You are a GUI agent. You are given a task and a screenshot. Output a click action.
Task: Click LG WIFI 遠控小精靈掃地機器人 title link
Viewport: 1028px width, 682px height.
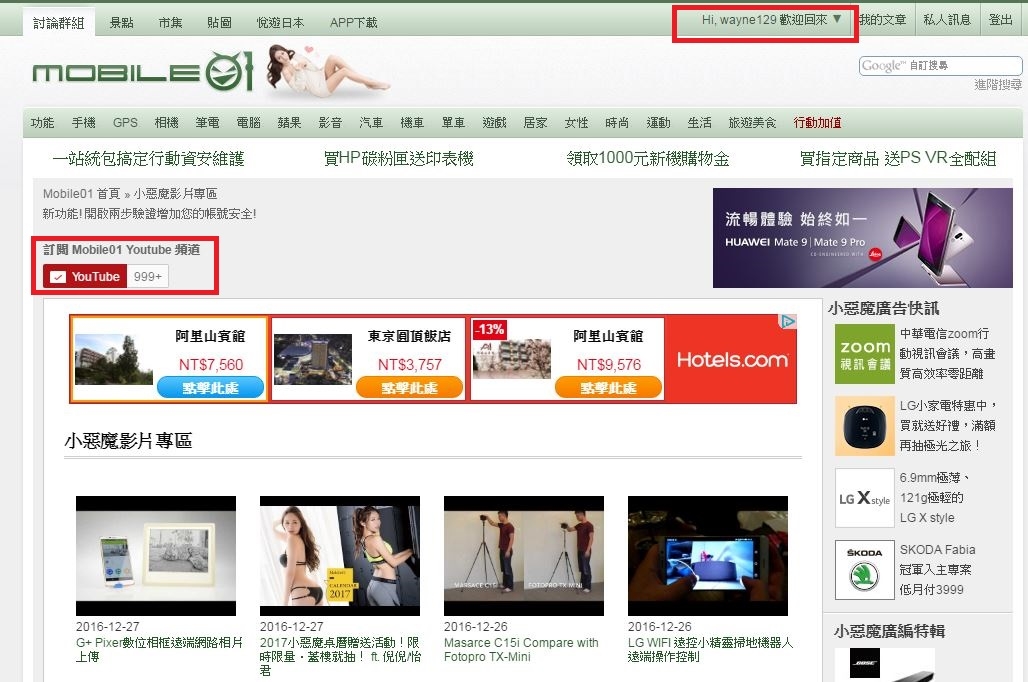click(x=711, y=650)
